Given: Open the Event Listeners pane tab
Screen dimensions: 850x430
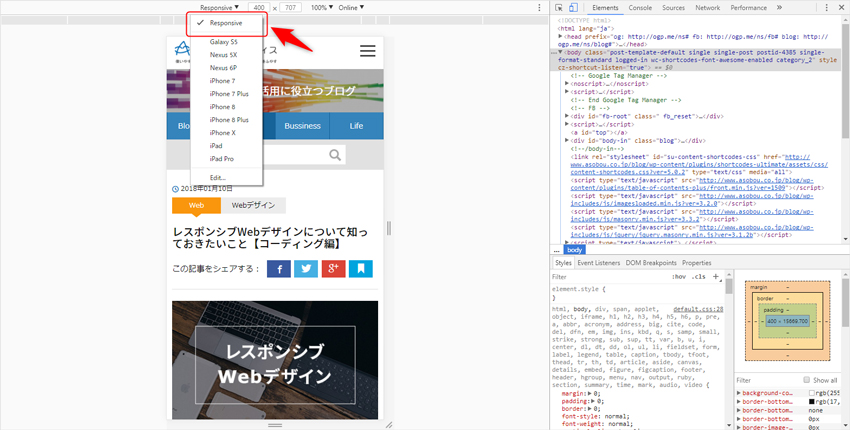Looking at the screenshot, I should pos(598,262).
